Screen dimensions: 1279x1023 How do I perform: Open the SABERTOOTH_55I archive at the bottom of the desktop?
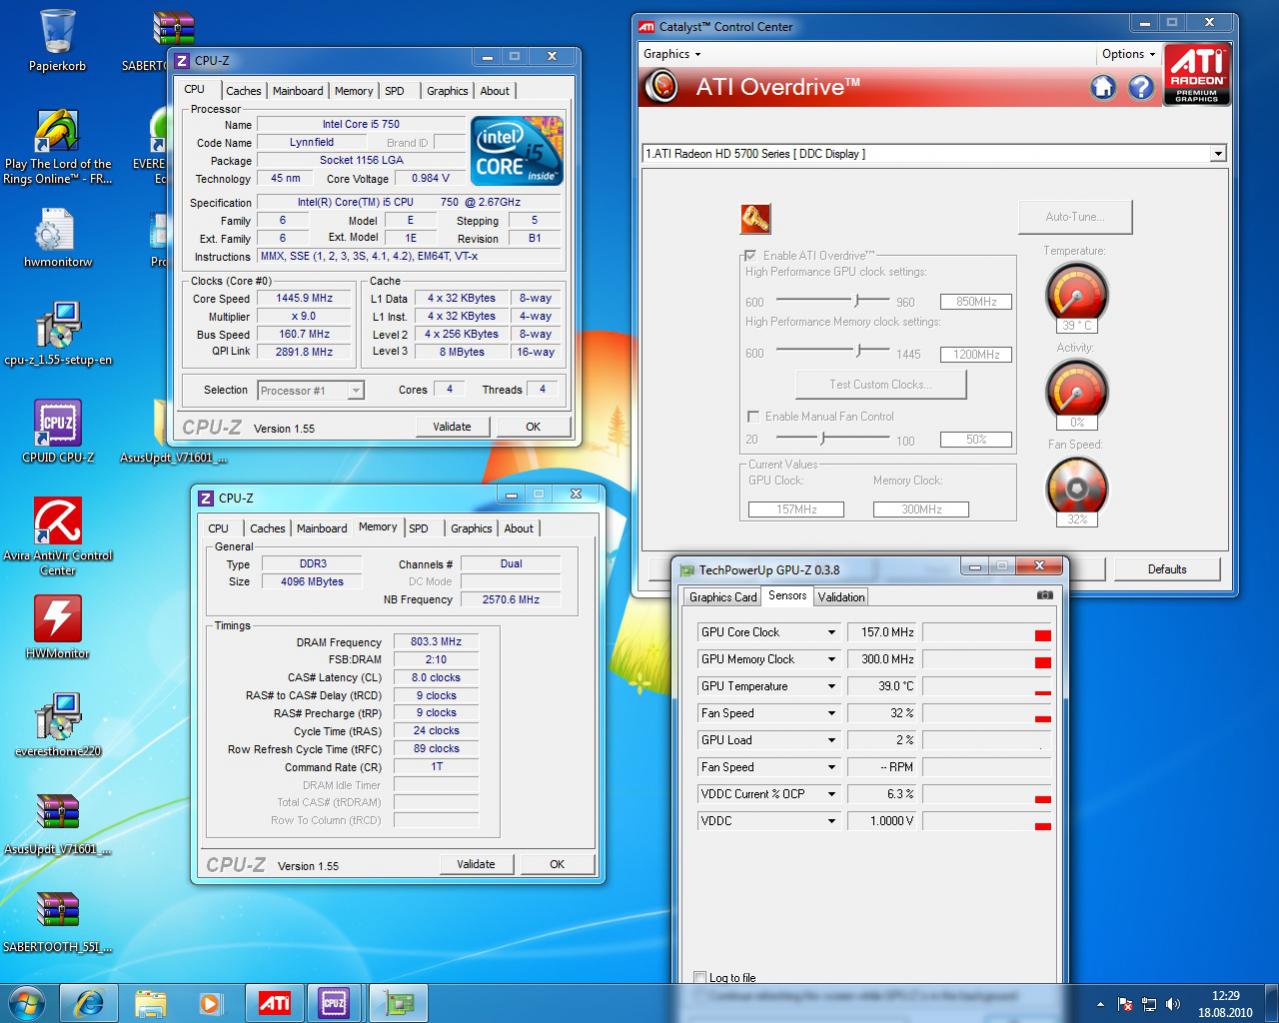point(57,922)
